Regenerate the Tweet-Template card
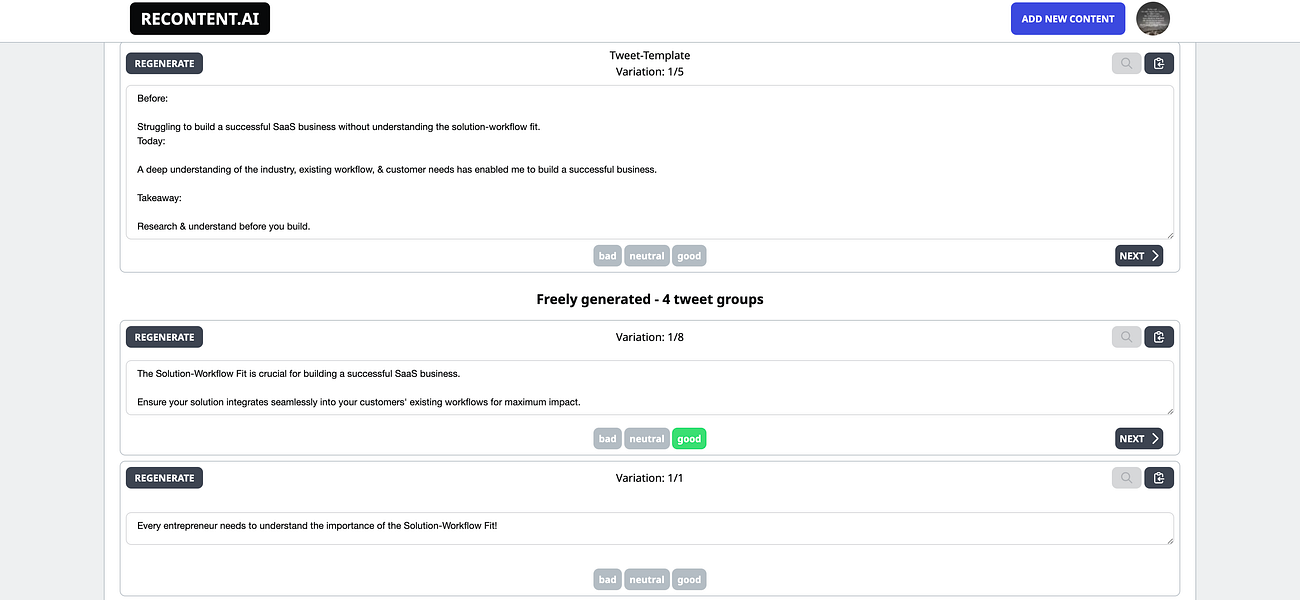This screenshot has width=1300, height=600. (x=164, y=63)
